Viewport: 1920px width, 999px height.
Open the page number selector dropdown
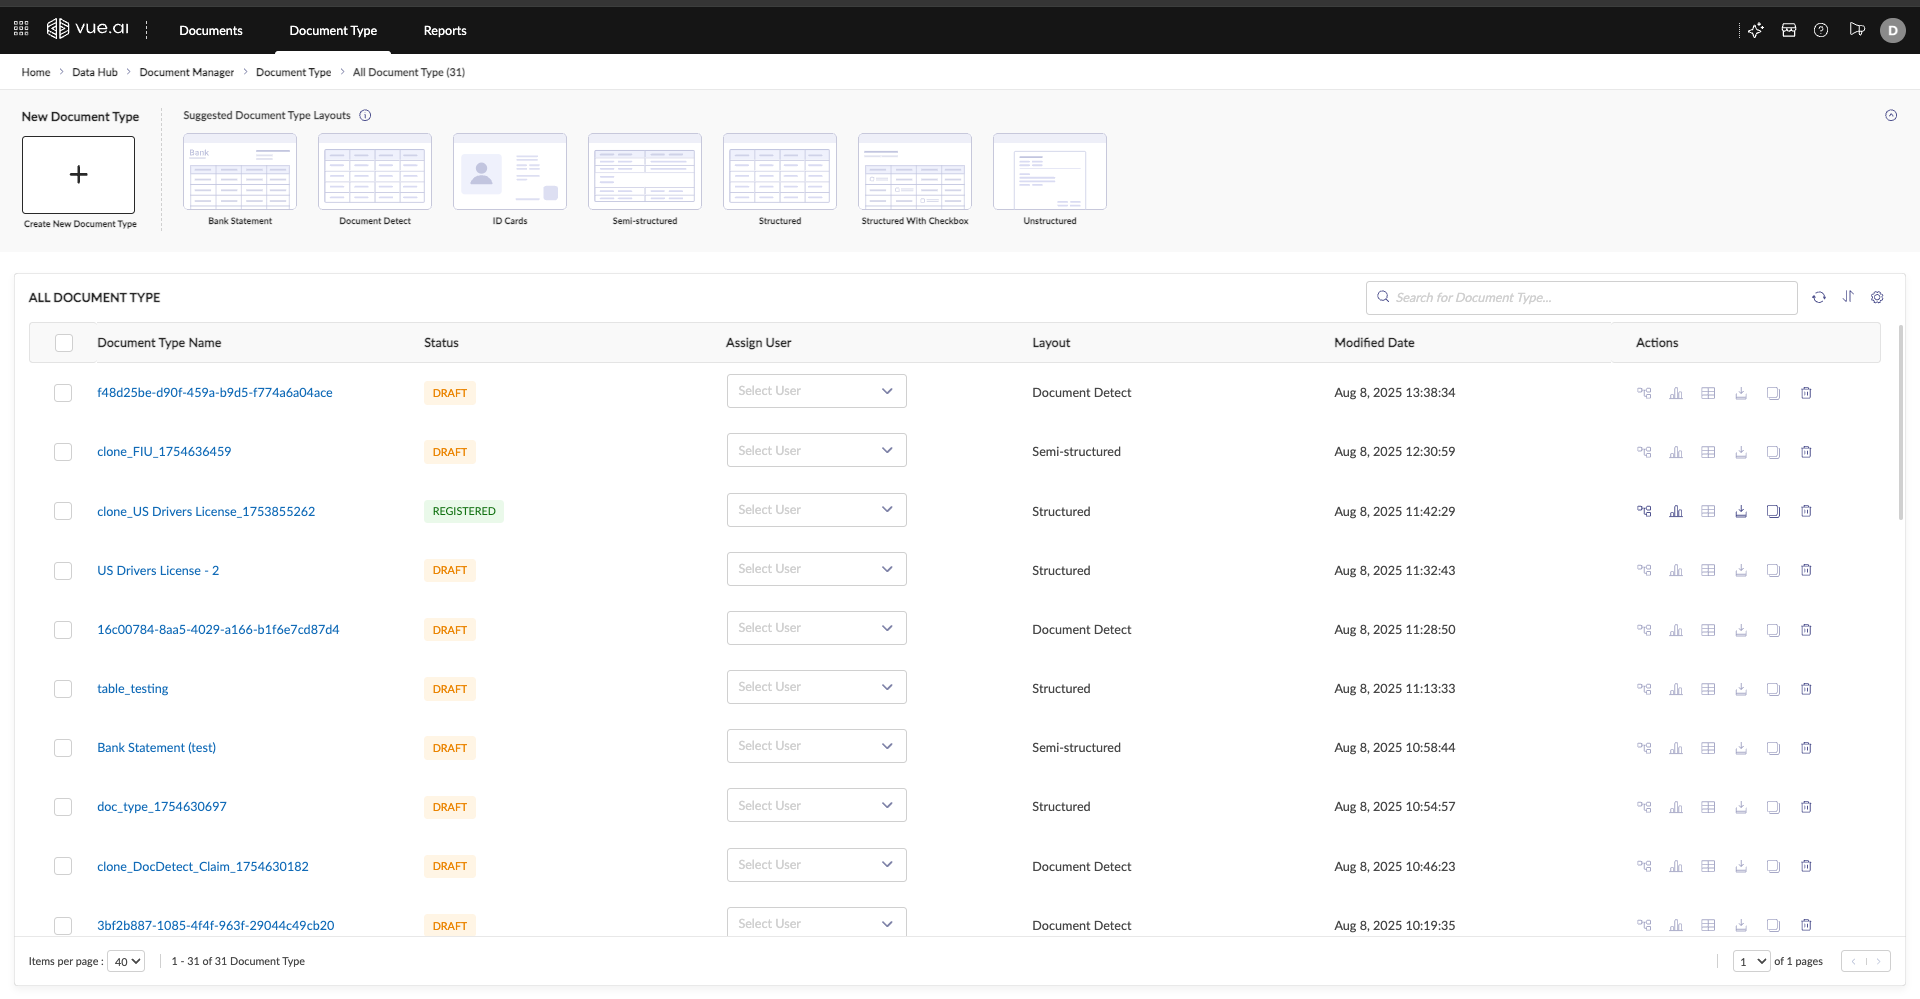1751,960
